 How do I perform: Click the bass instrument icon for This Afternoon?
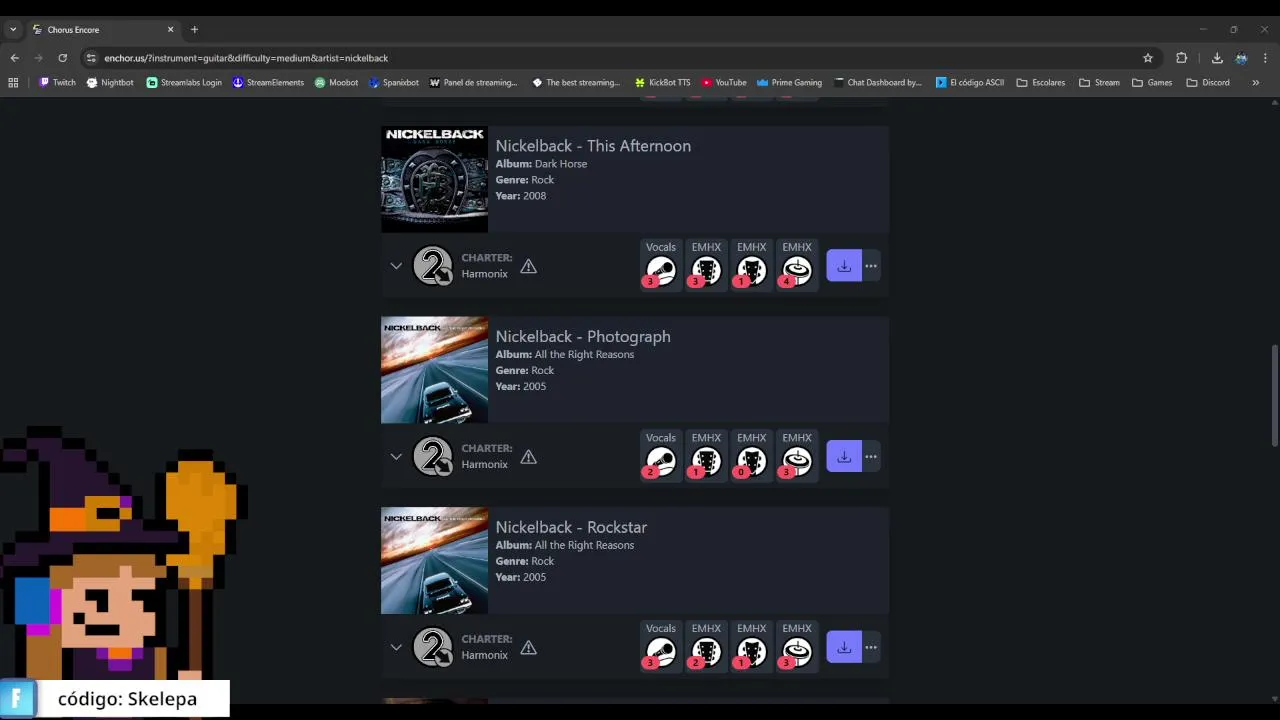751,271
